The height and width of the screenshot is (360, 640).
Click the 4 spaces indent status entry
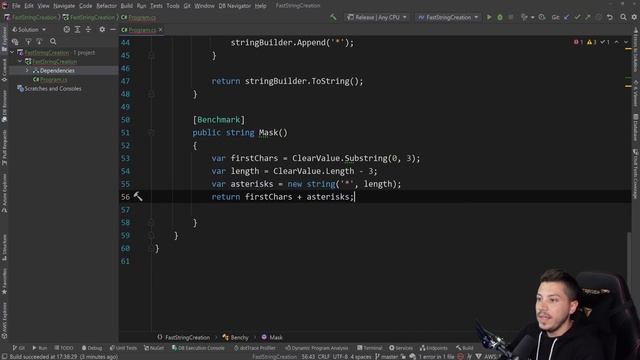[x=360, y=356]
